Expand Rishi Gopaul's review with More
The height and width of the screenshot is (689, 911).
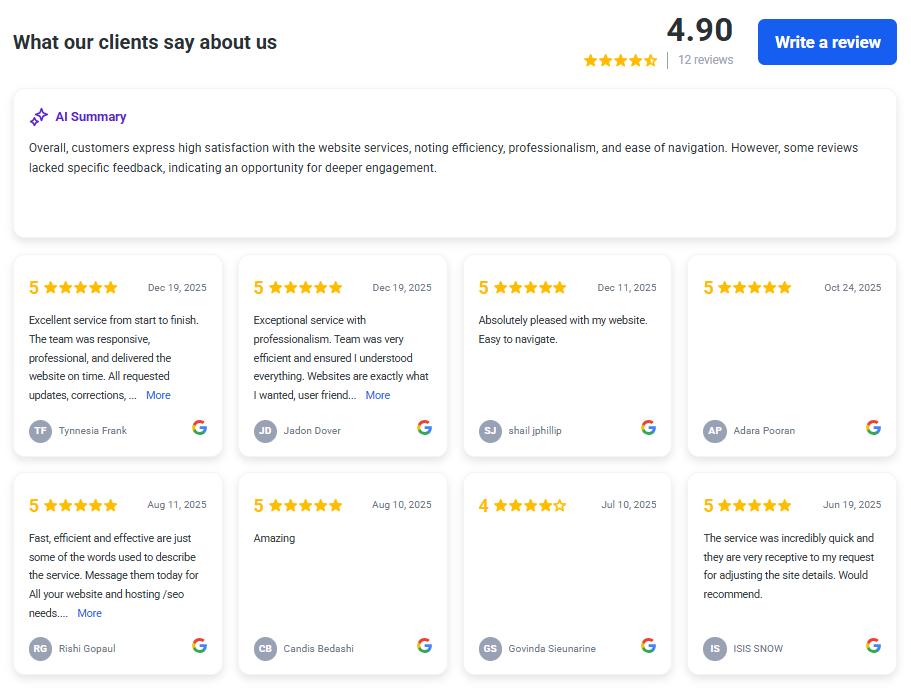coord(89,613)
